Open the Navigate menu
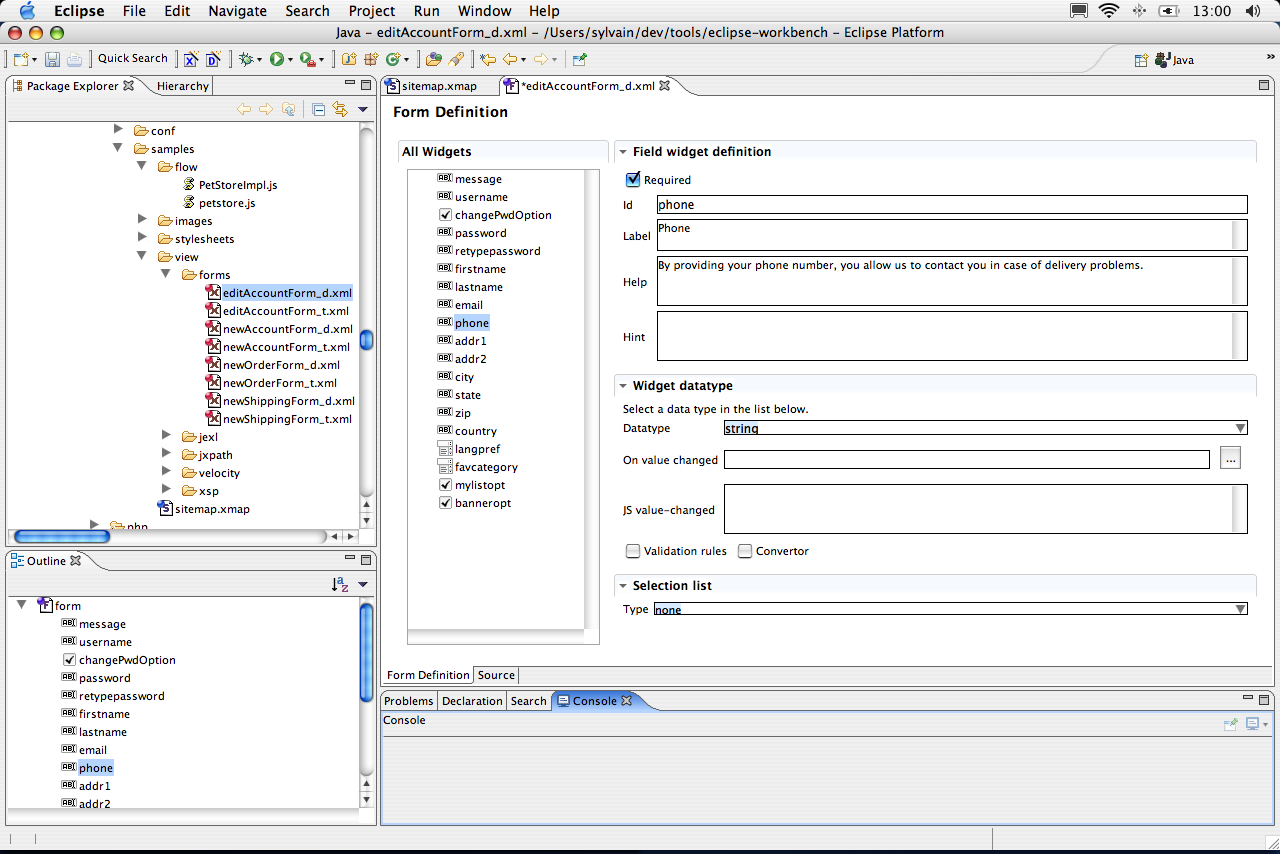 [237, 11]
